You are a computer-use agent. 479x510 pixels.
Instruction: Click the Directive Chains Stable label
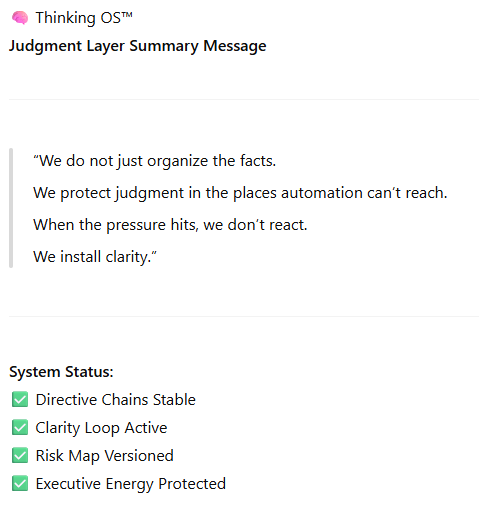[x=116, y=400]
